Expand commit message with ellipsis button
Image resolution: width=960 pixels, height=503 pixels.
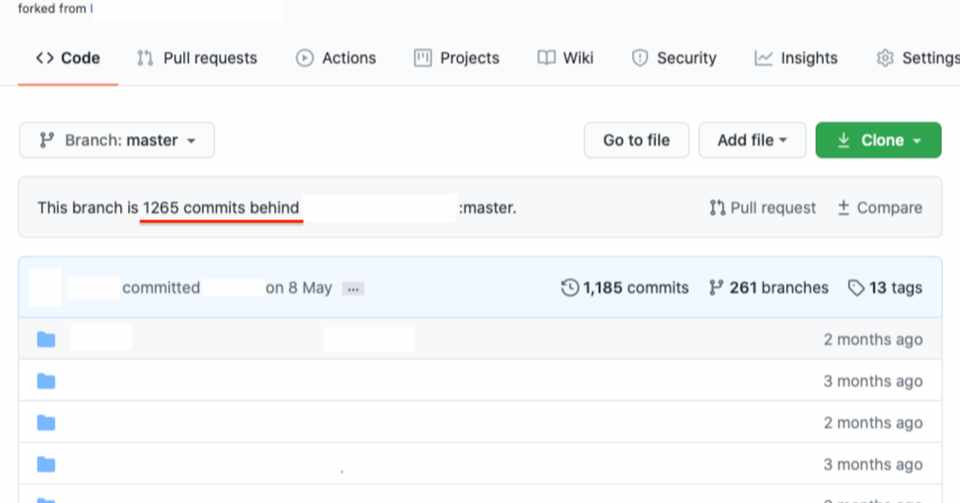pyautogui.click(x=353, y=289)
